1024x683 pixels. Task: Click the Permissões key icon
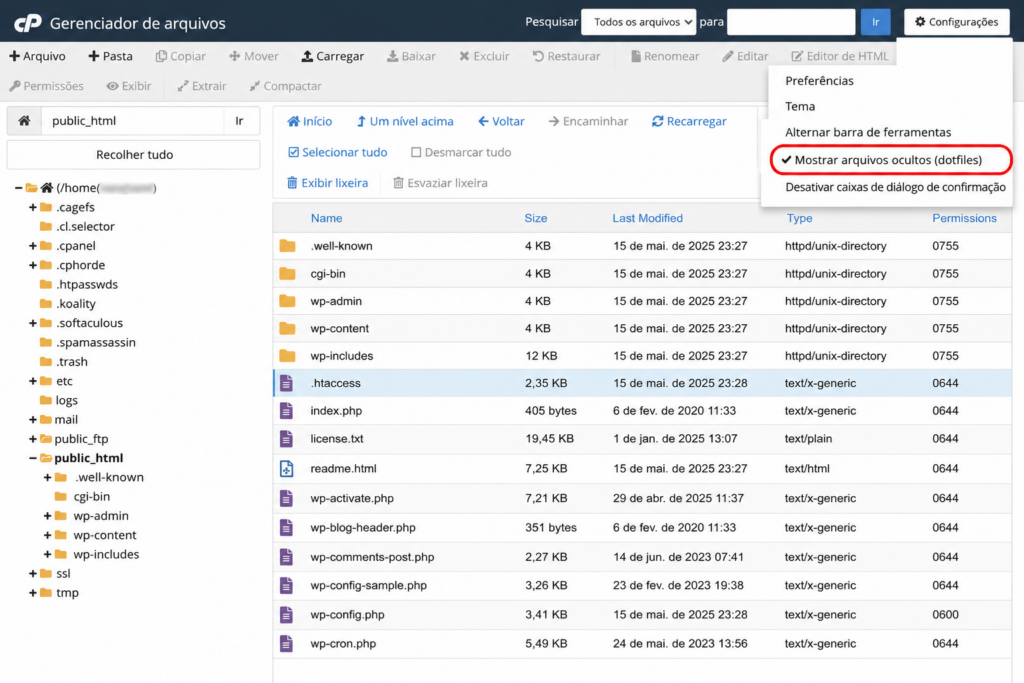pos(14,86)
